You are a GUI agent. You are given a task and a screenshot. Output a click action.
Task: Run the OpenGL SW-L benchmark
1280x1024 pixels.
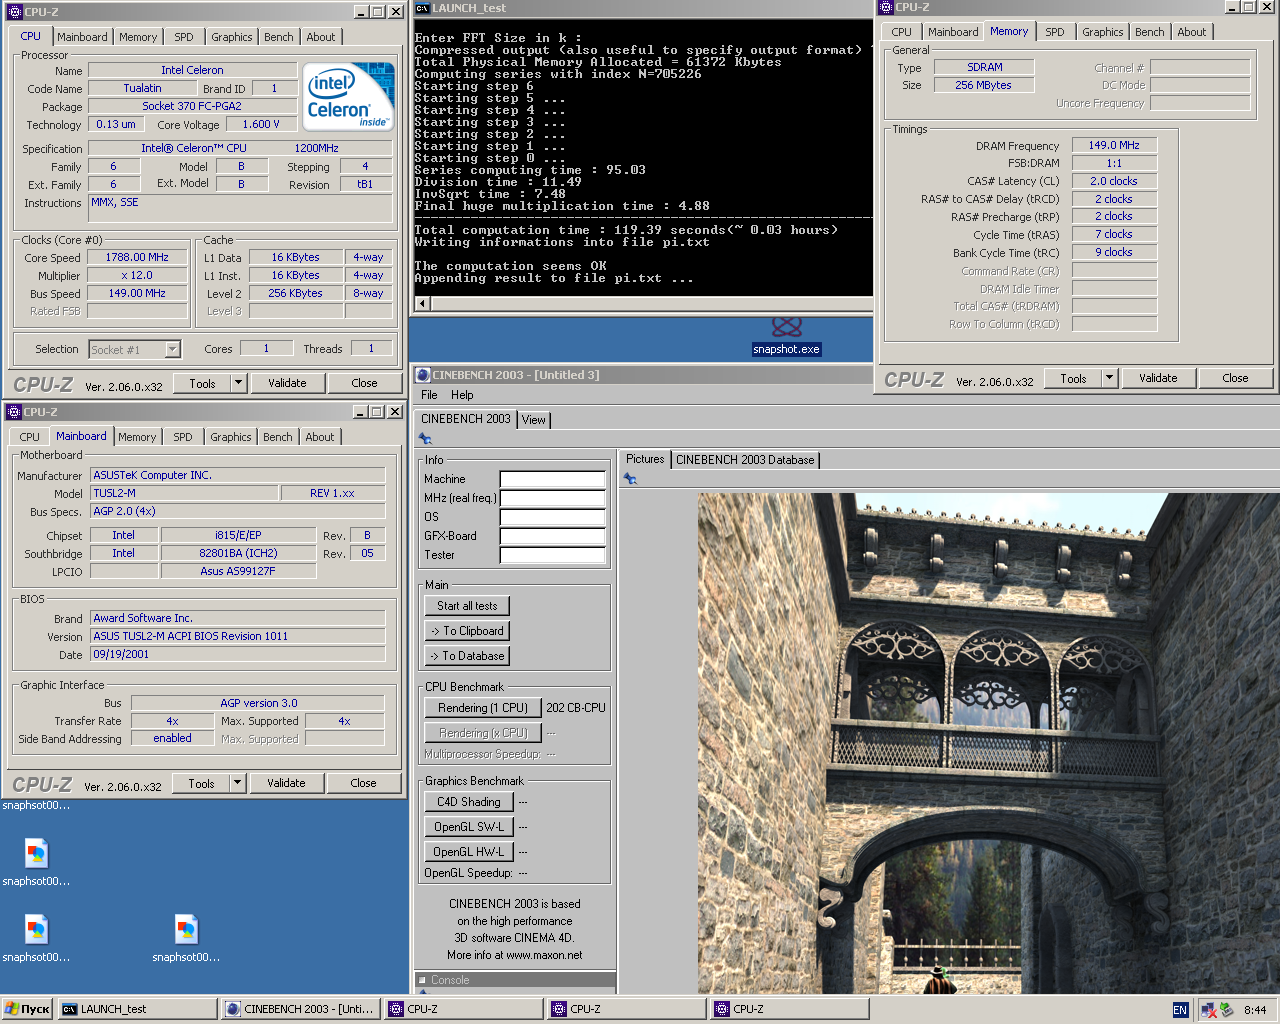469,827
